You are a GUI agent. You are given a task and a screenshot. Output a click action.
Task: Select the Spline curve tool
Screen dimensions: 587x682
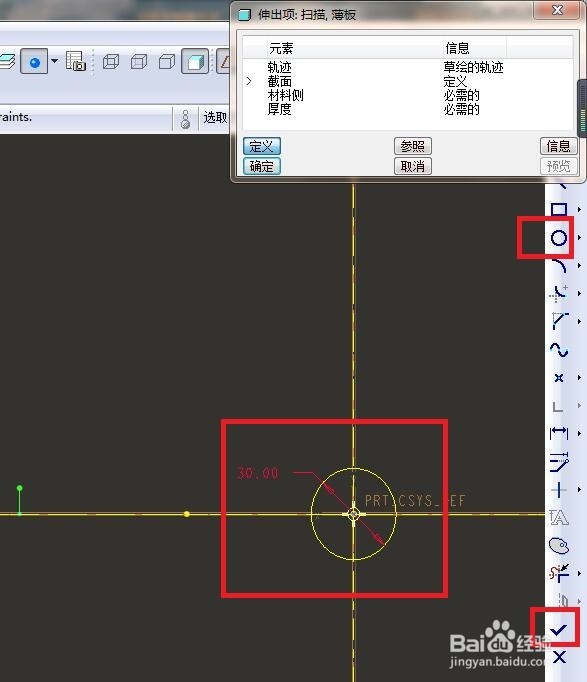coord(559,350)
